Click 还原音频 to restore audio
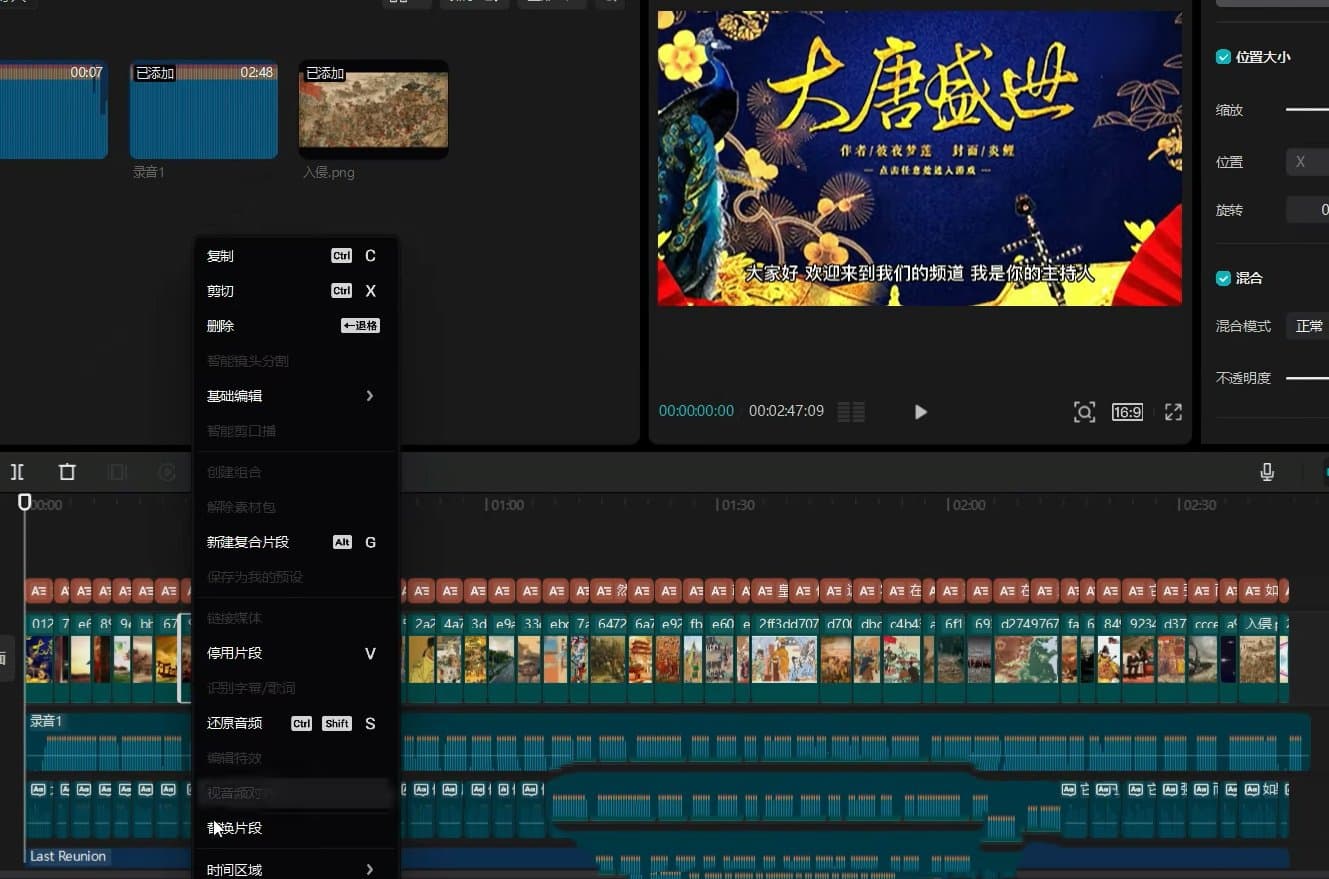The height and width of the screenshot is (879, 1329). click(x=235, y=723)
